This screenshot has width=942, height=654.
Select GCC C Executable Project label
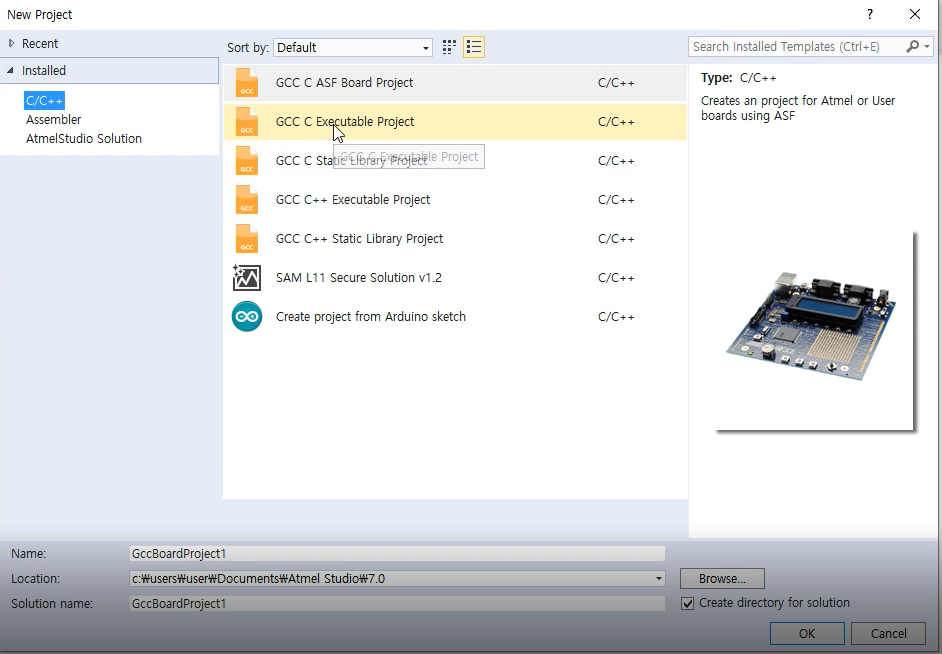[x=345, y=121]
